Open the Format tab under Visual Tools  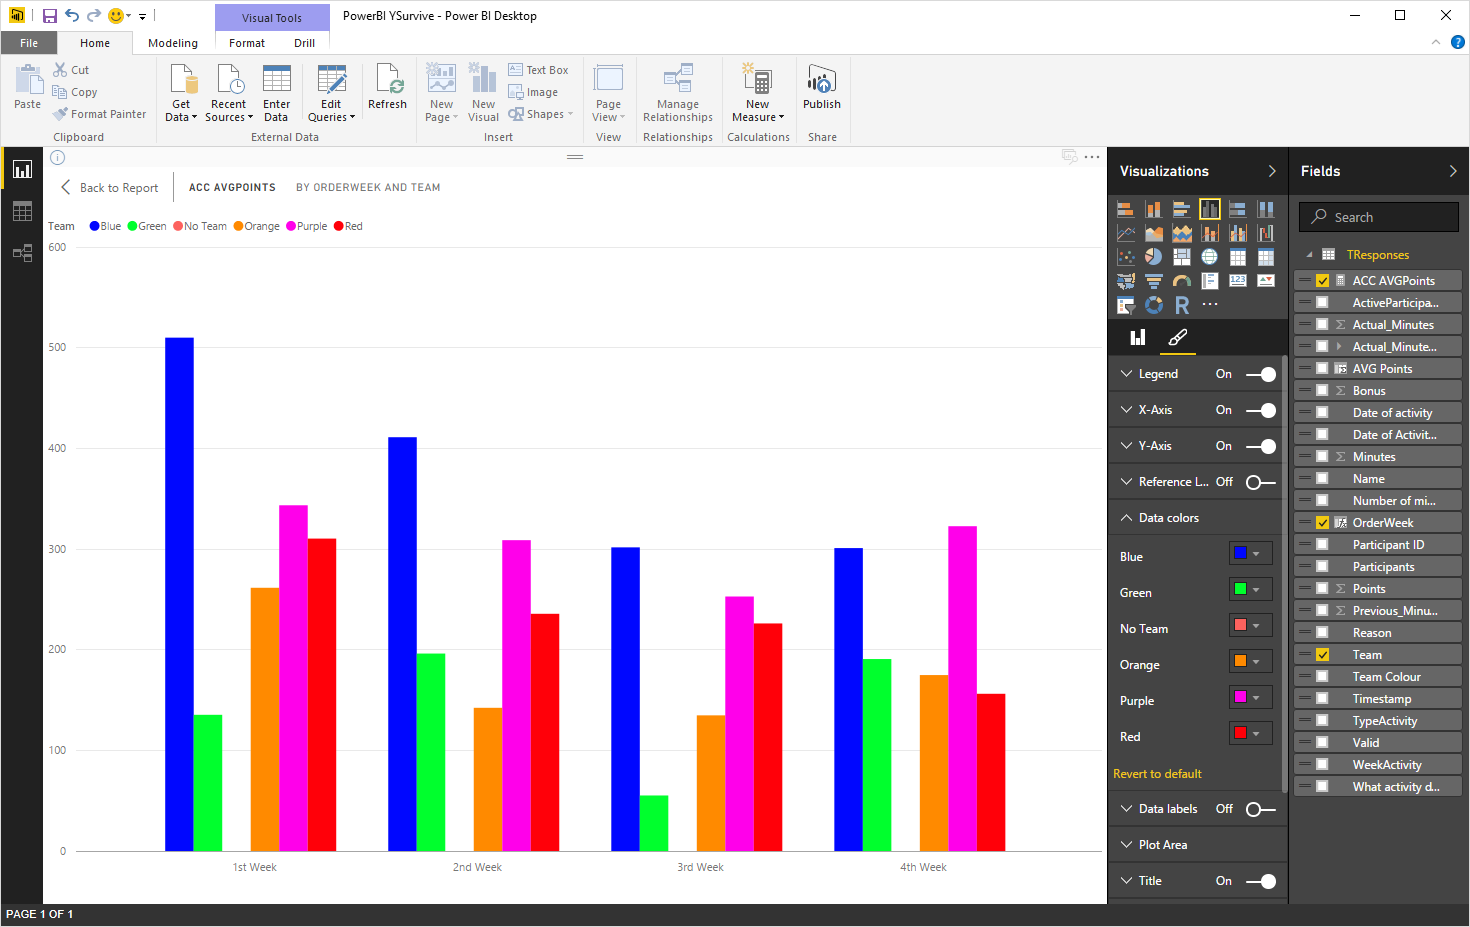[246, 43]
